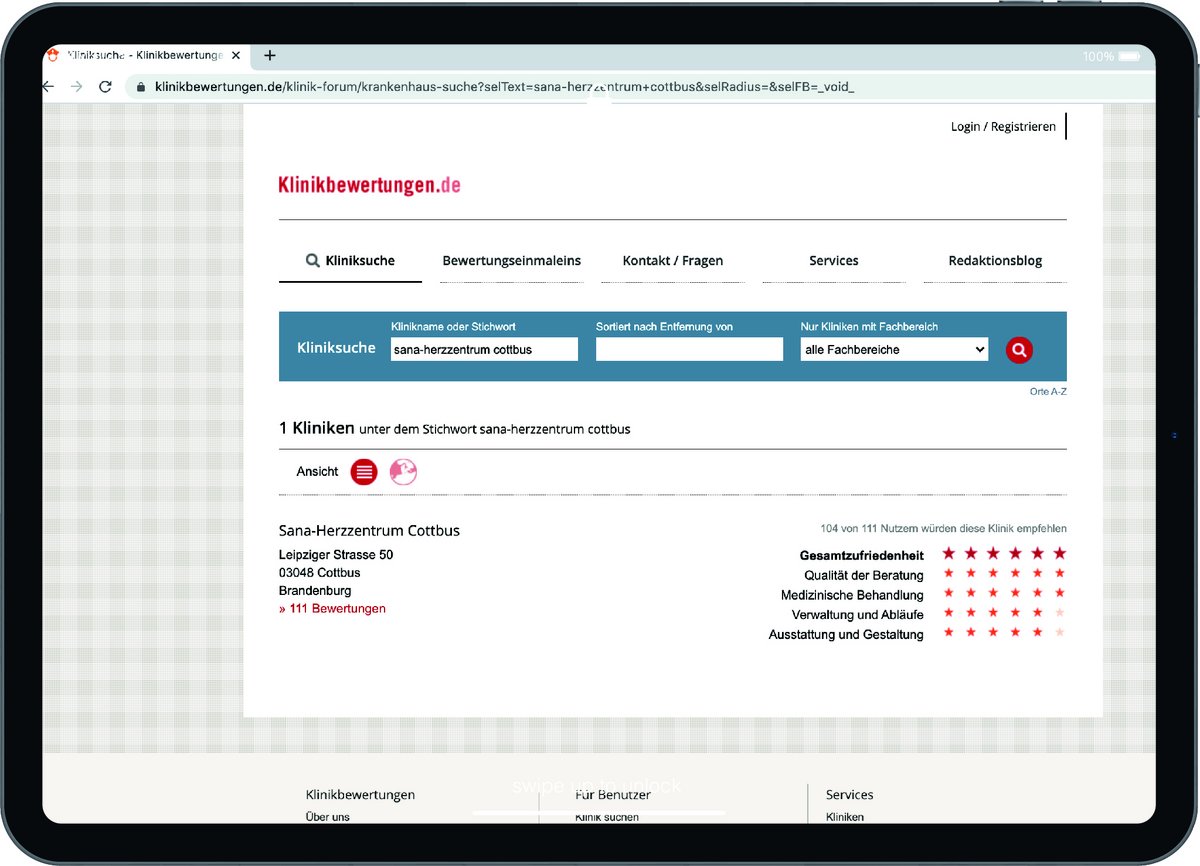Open the Services navigation item
The height and width of the screenshot is (866, 1200).
[833, 261]
